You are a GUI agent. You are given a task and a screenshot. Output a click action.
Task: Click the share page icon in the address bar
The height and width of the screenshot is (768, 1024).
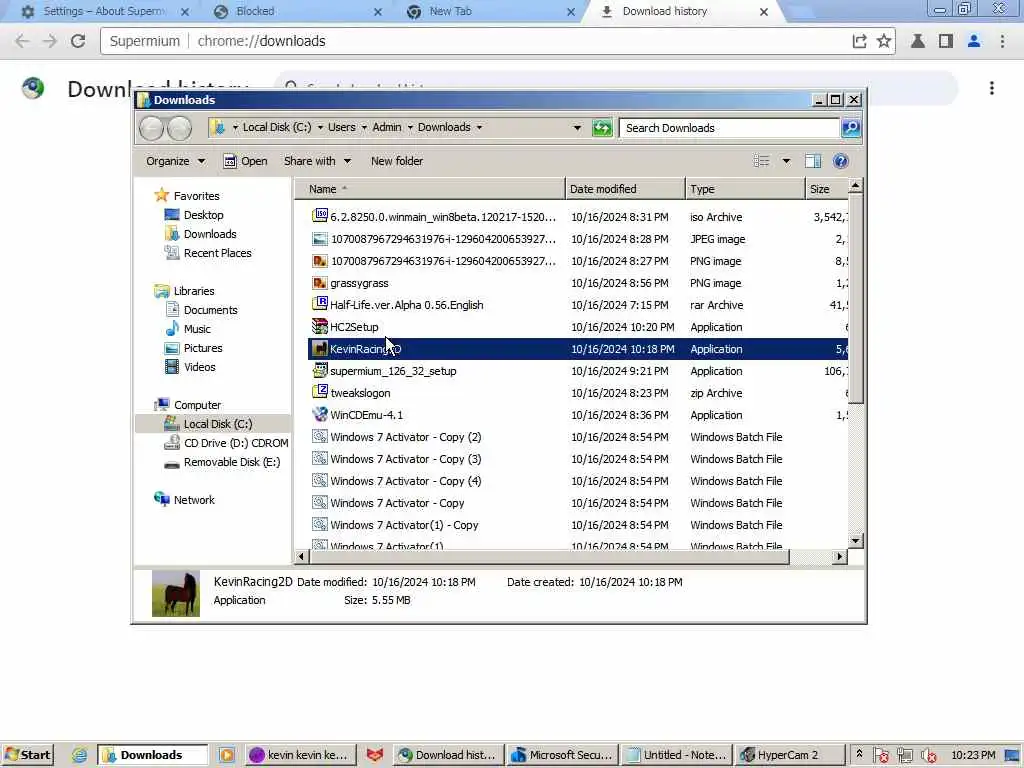pos(859,41)
